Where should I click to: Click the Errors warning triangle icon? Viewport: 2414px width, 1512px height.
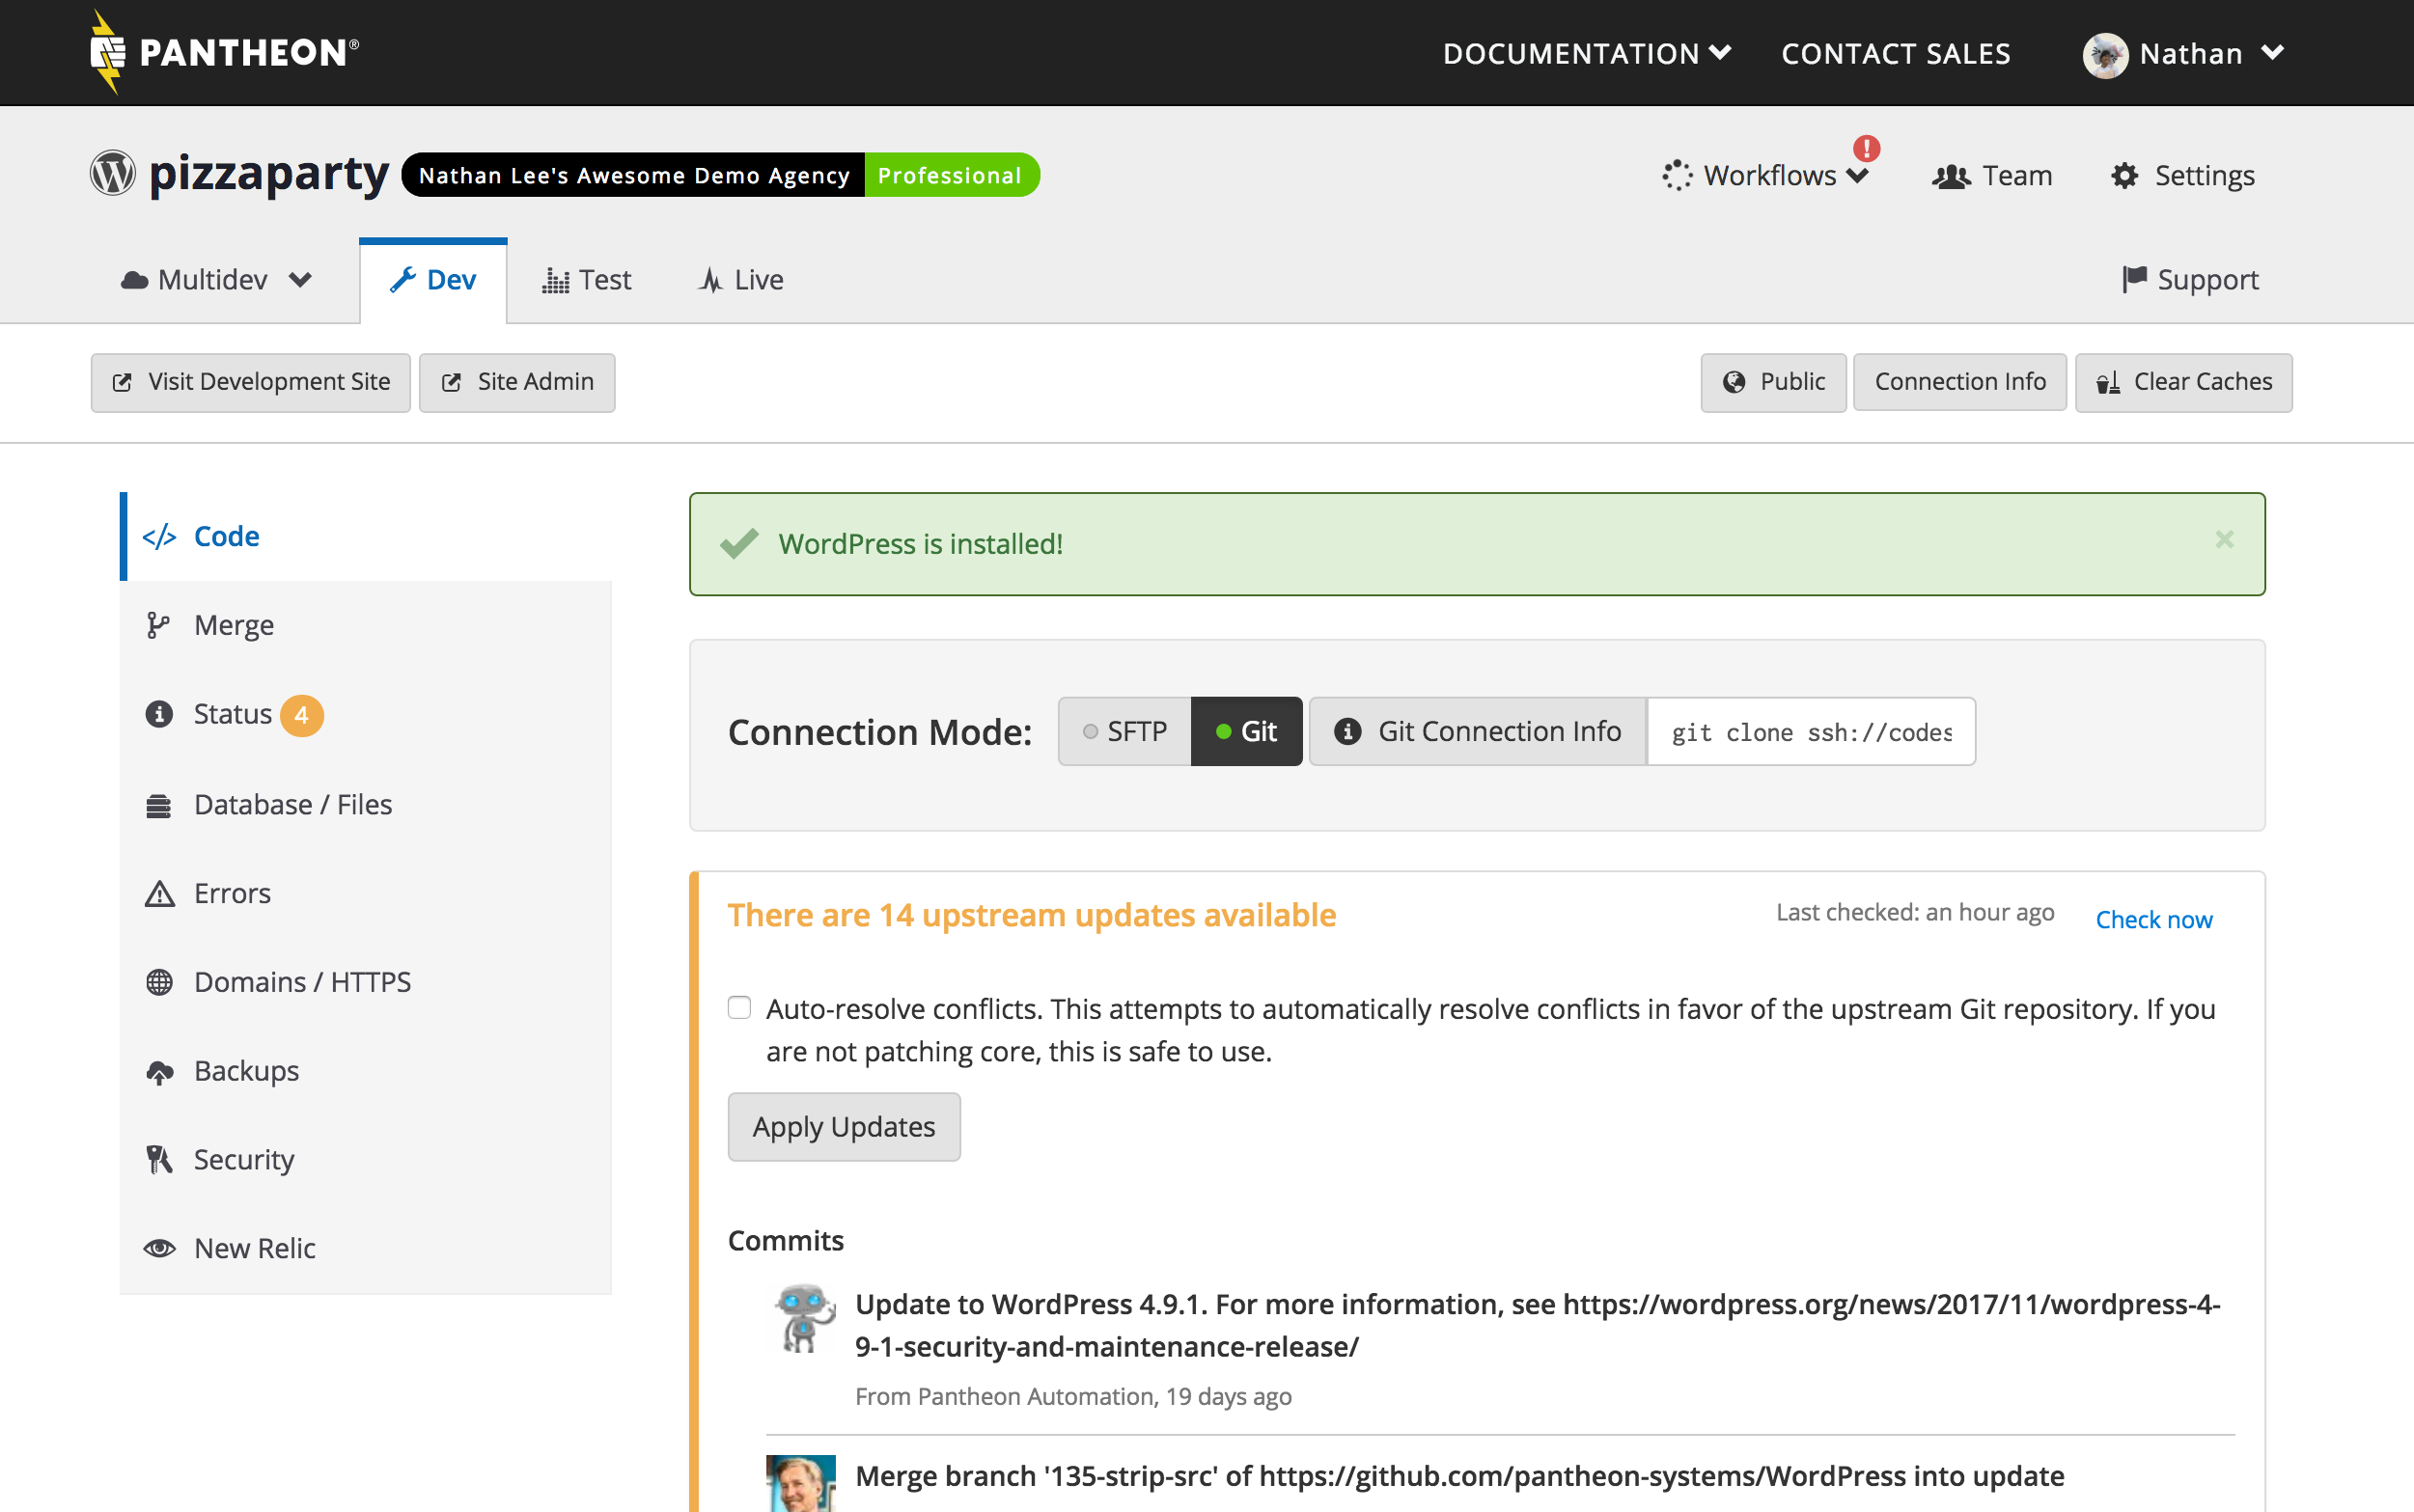(160, 893)
